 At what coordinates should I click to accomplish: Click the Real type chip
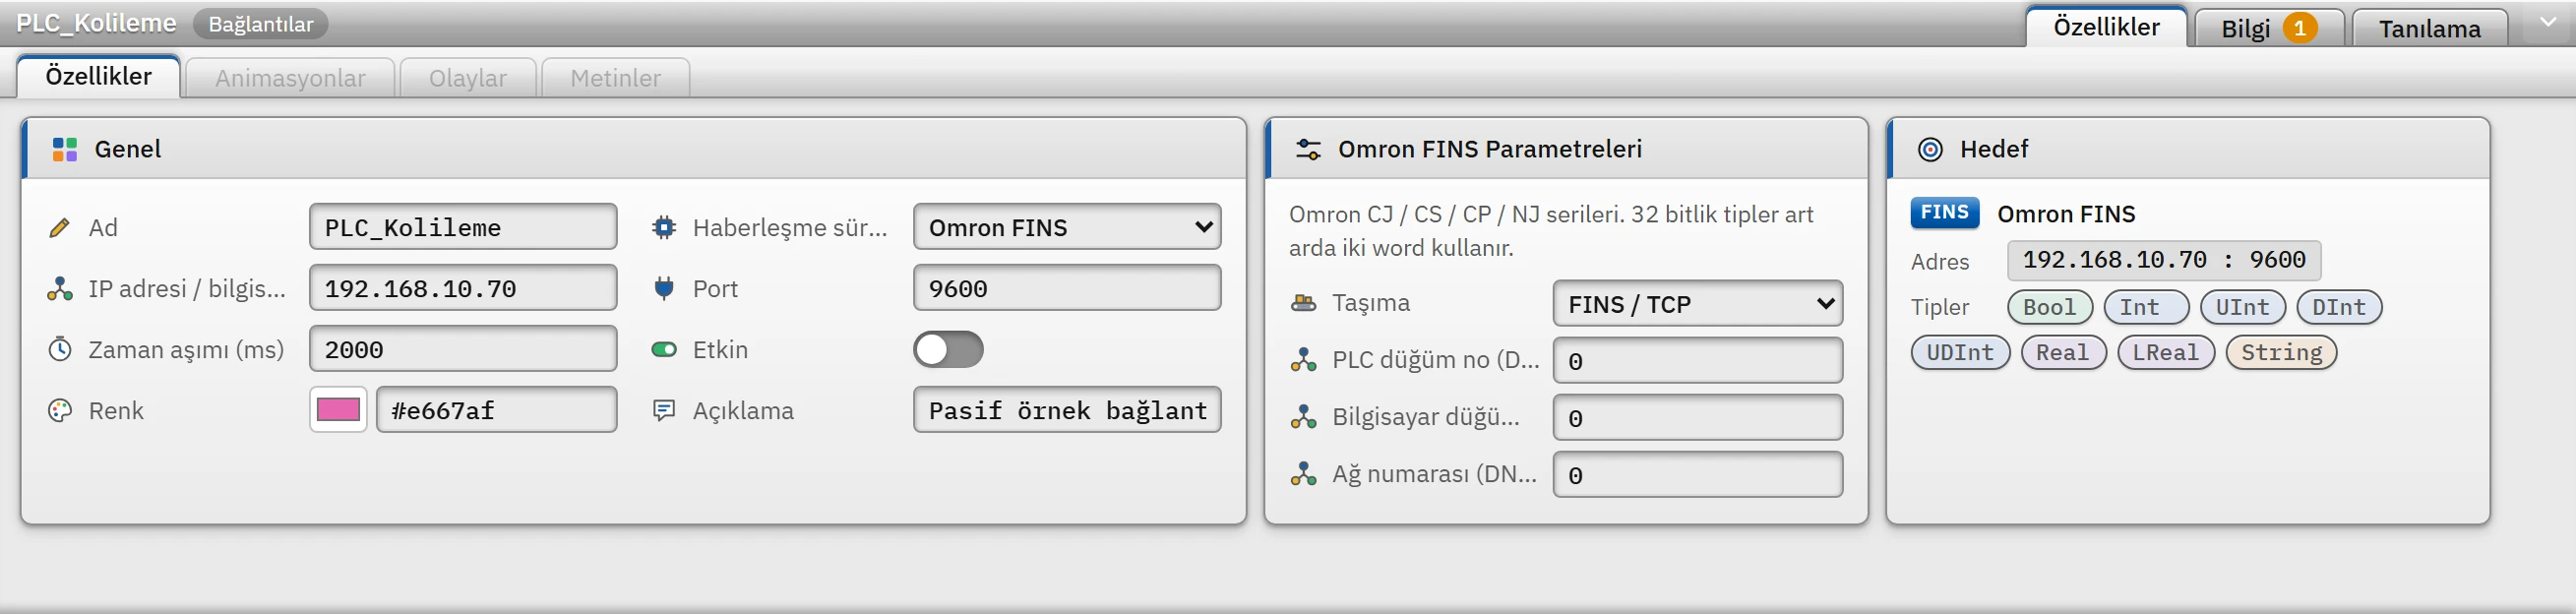[2063, 352]
